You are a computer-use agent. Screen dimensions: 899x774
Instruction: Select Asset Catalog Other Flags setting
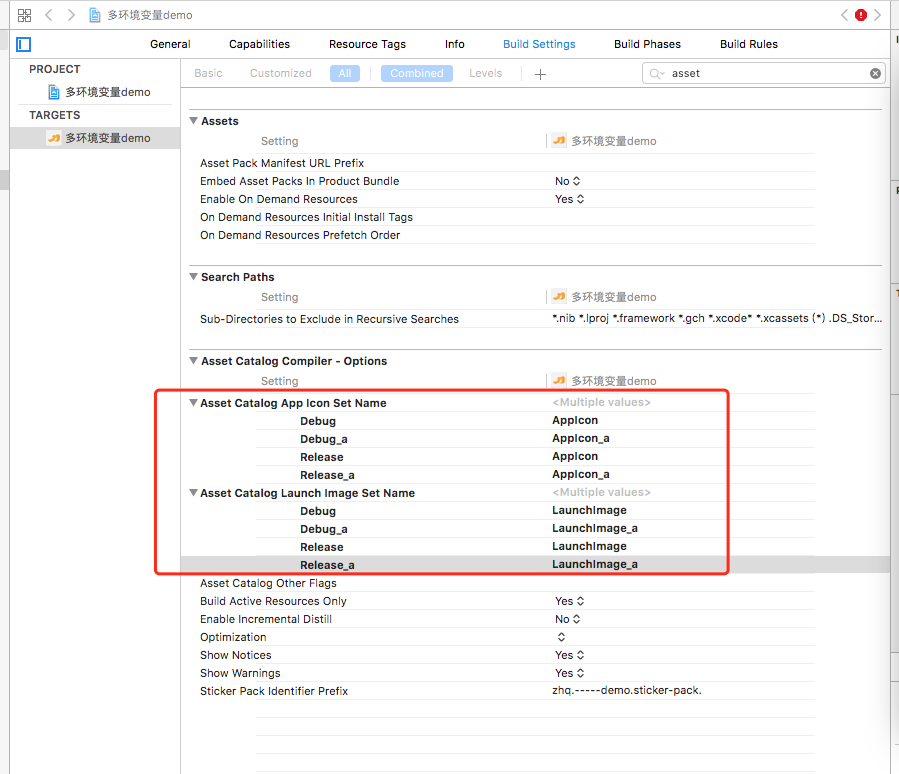[268, 583]
